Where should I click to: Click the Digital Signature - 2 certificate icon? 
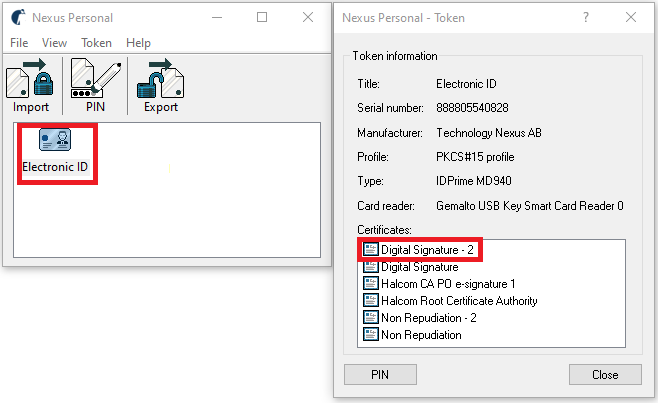click(369, 249)
